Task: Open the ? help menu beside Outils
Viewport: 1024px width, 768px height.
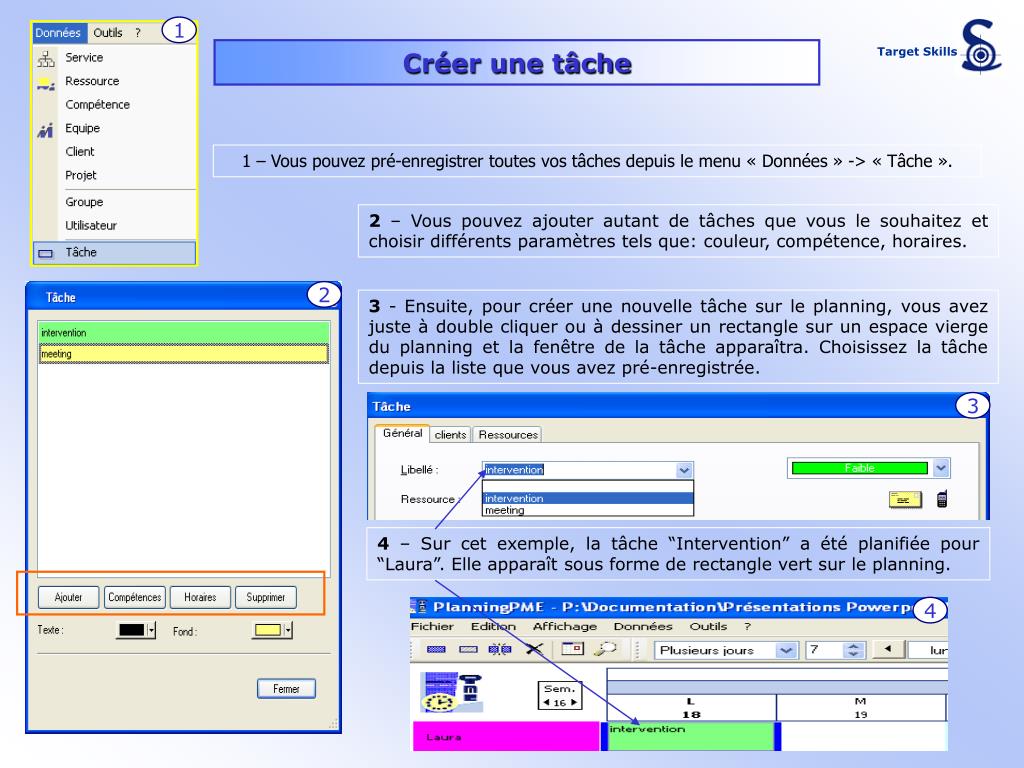Action: [x=138, y=33]
